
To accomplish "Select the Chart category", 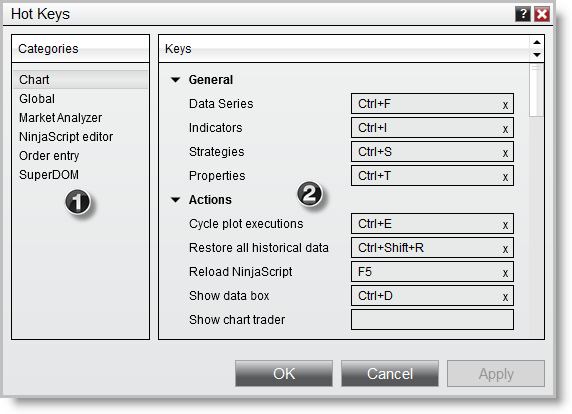I will (81, 80).
